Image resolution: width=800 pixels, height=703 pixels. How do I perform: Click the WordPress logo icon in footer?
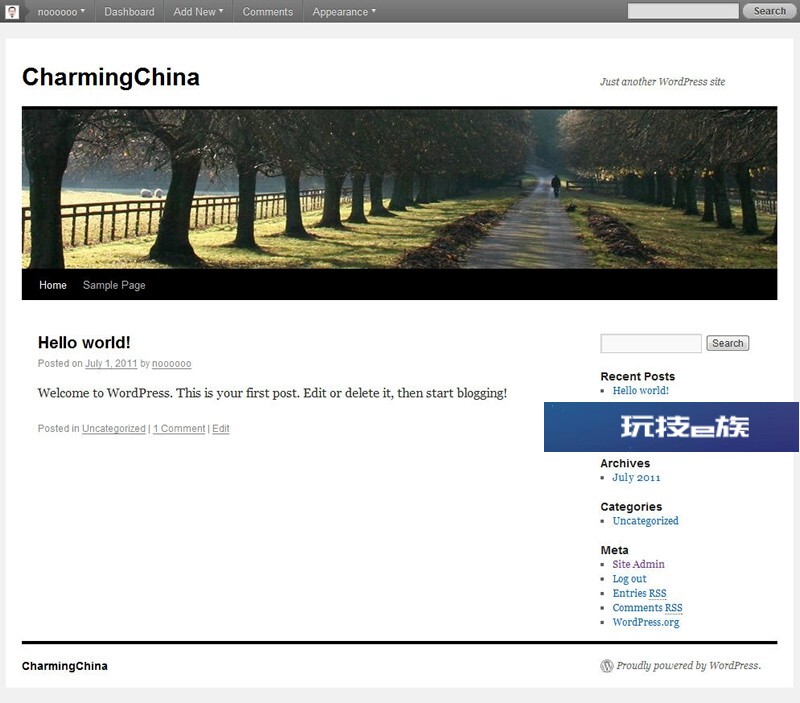[x=607, y=666]
